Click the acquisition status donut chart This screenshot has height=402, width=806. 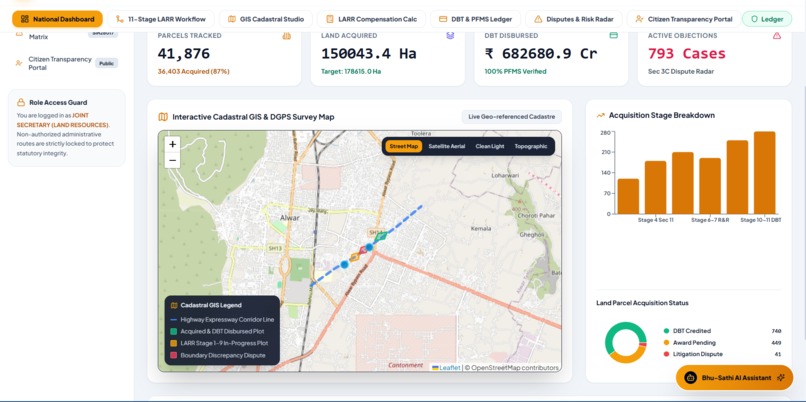pos(626,343)
